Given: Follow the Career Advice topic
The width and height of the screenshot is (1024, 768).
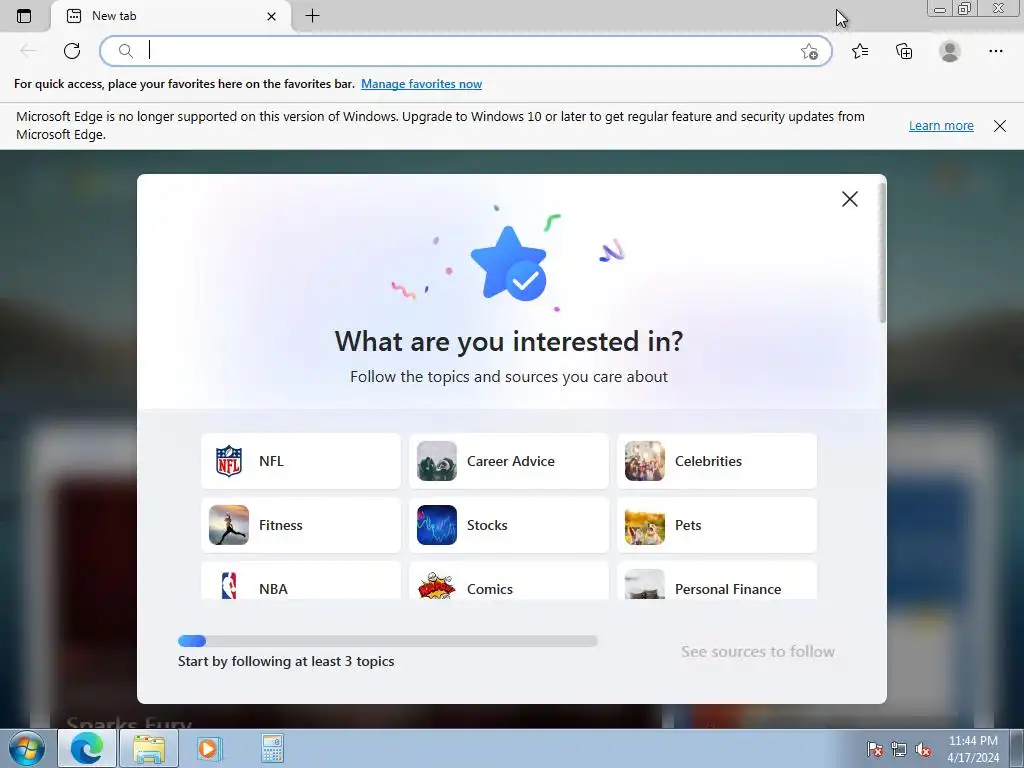Looking at the screenshot, I should (x=509, y=461).
